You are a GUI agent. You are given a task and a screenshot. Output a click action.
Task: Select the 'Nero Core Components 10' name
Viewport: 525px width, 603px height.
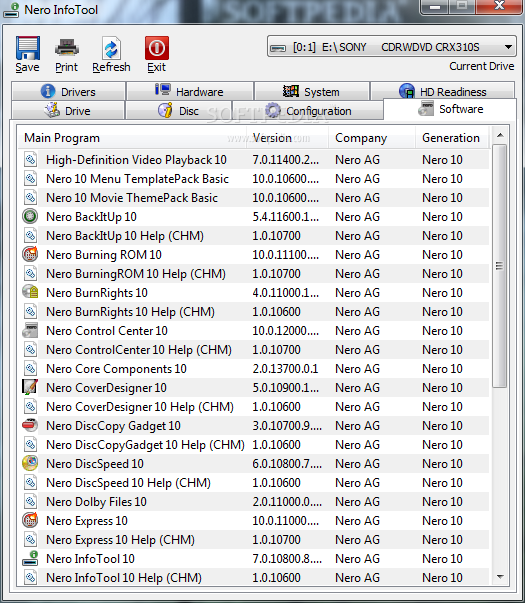click(x=116, y=369)
